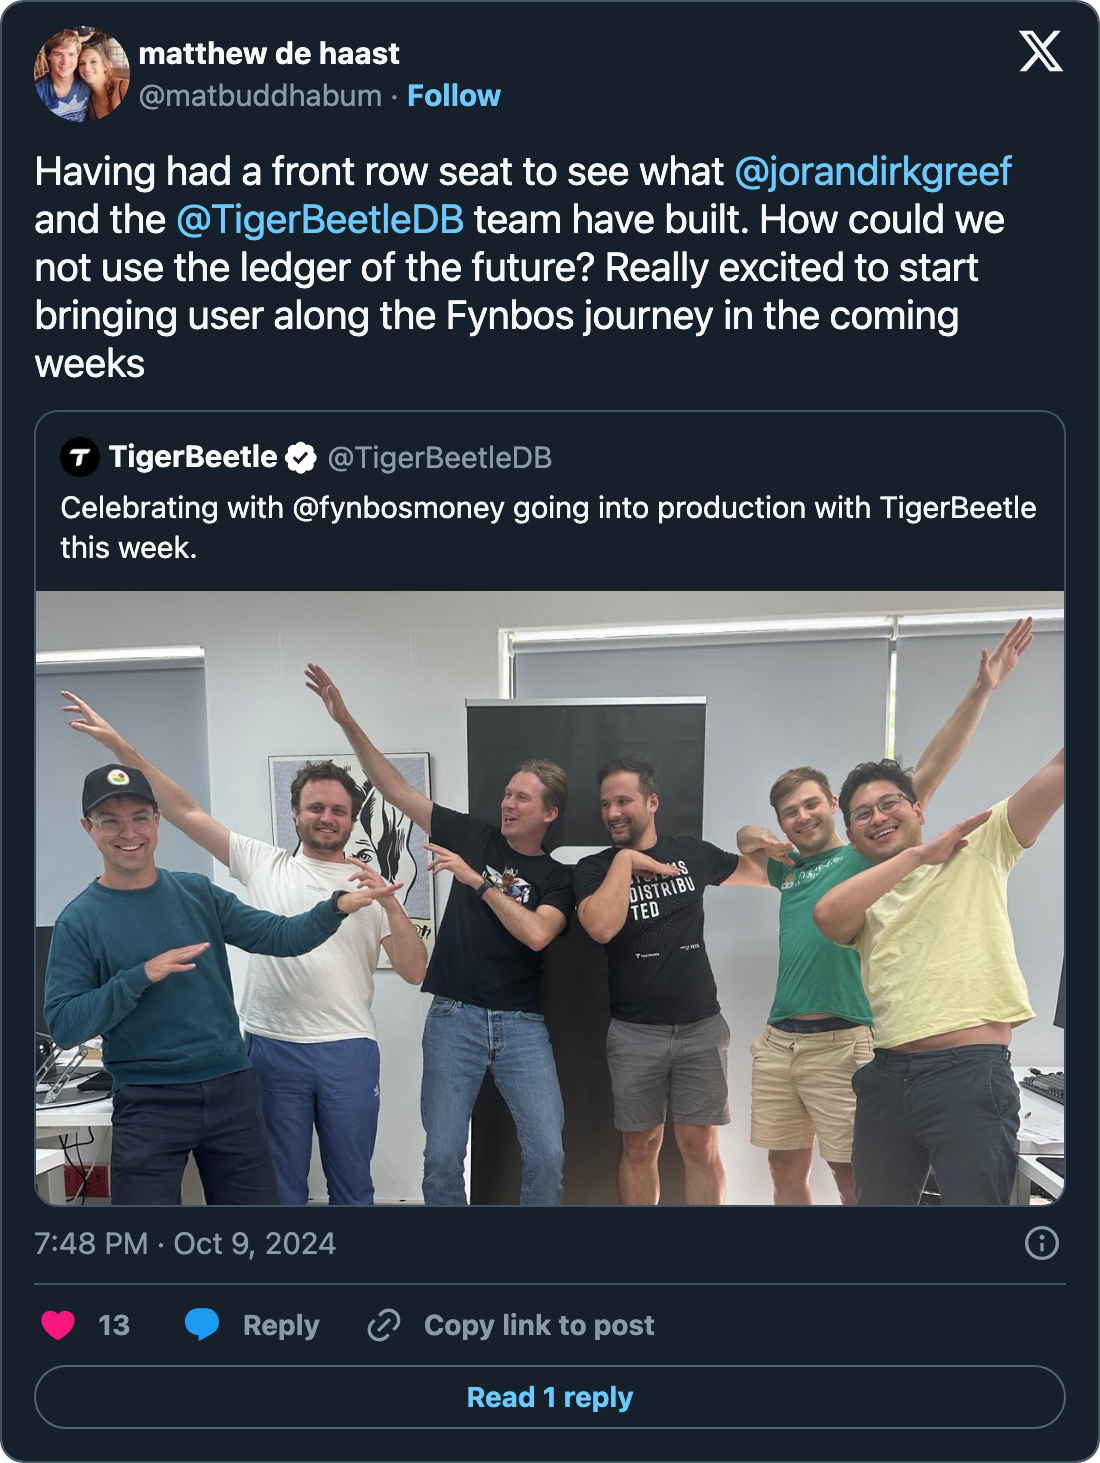Open the info circle icon
The image size is (1100, 1463).
pyautogui.click(x=1041, y=1243)
